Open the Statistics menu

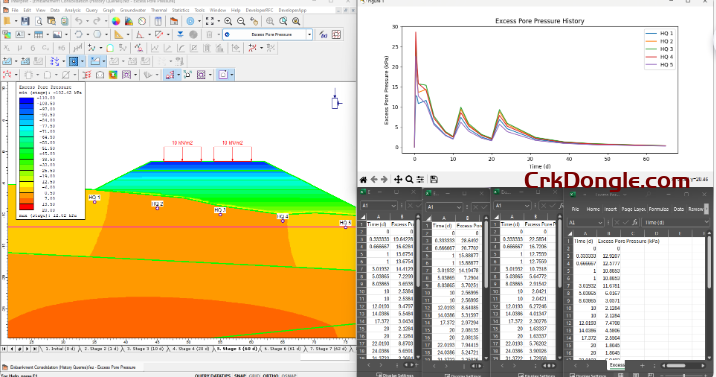180,10
